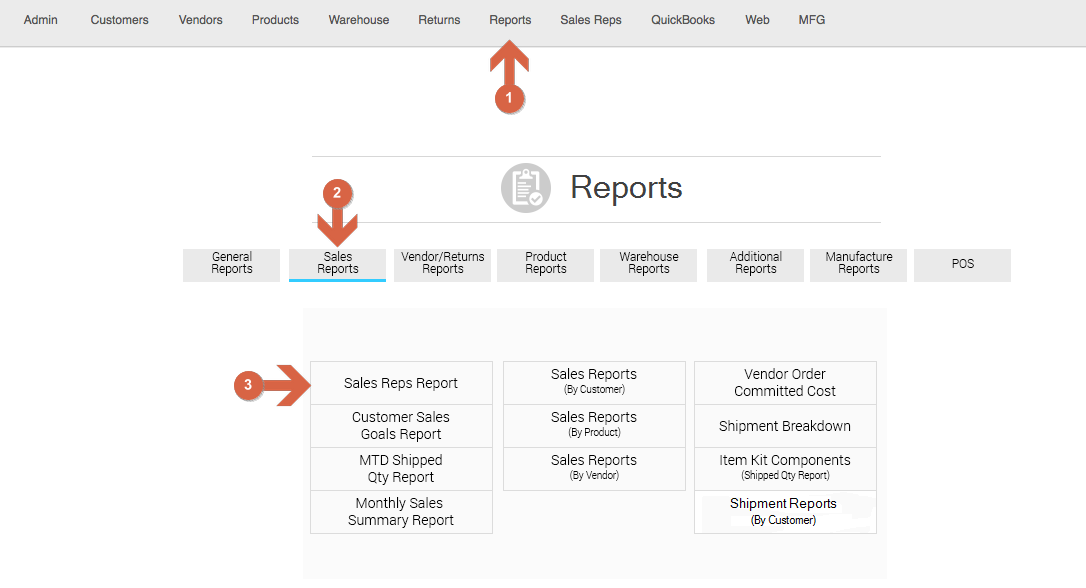1086x588 pixels.
Task: Open the Customers menu
Action: [119, 20]
